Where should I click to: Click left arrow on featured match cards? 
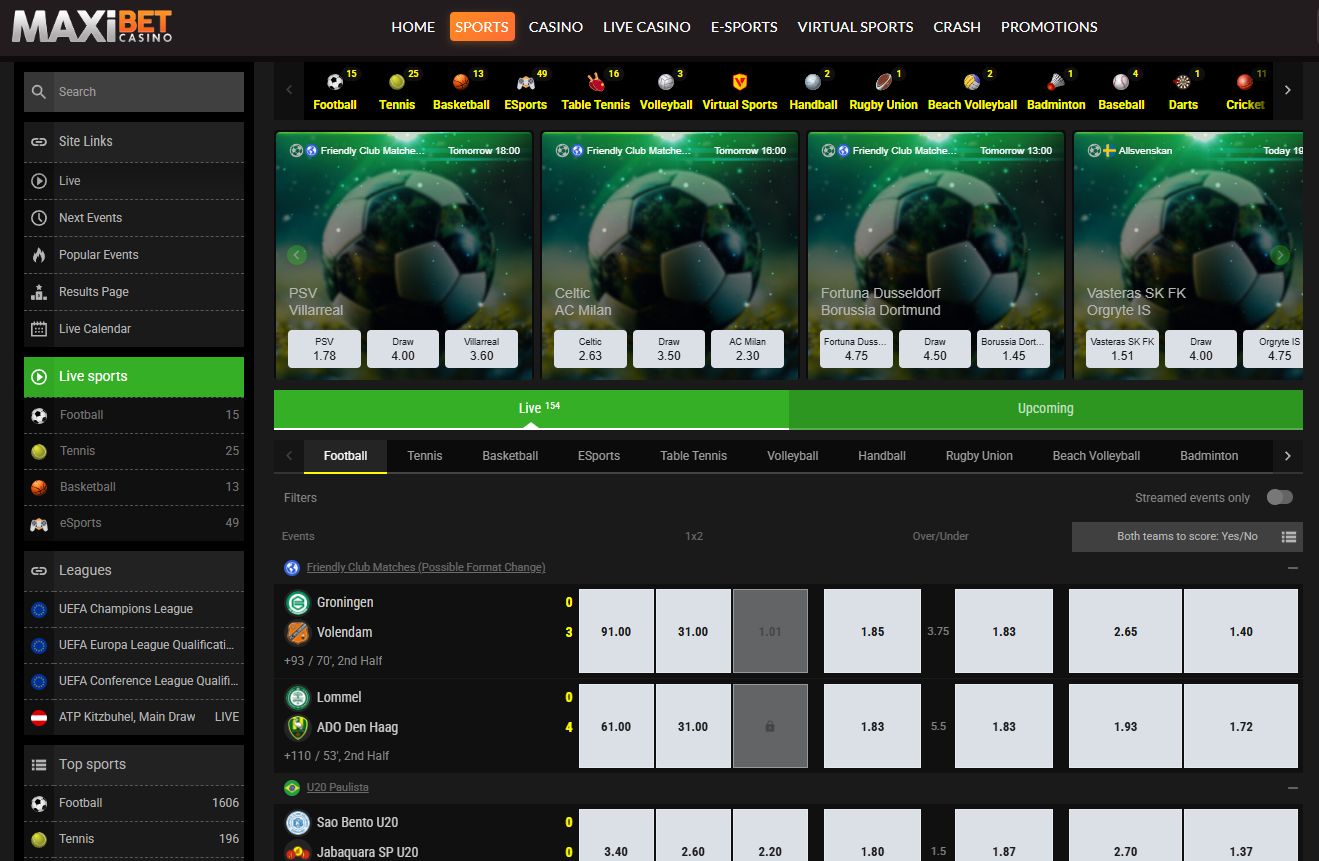297,255
